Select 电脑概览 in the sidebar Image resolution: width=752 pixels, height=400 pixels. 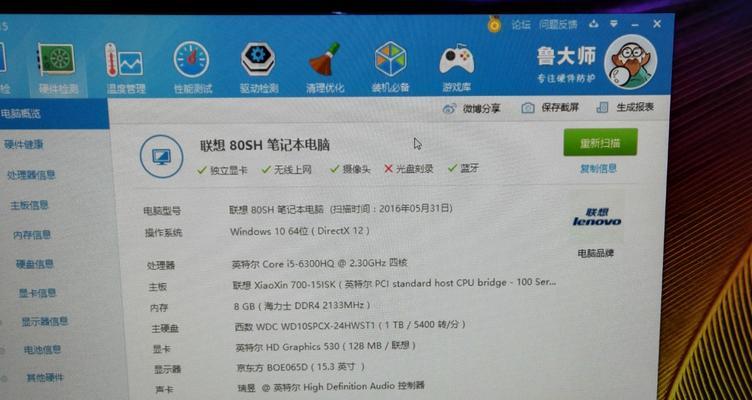[54, 114]
